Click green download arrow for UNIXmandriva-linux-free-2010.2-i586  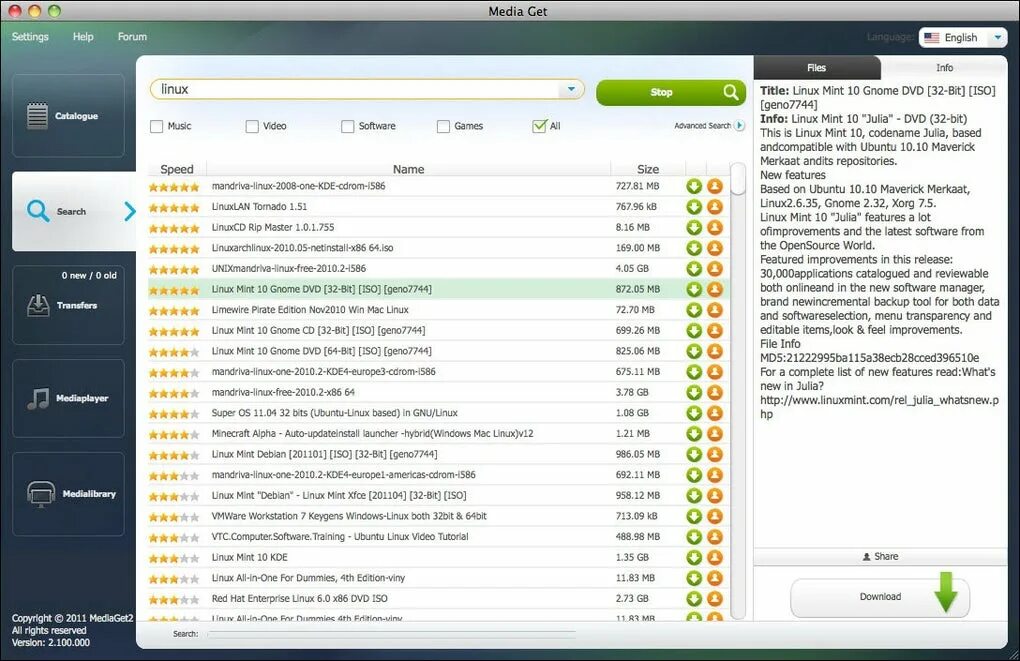[x=694, y=269]
